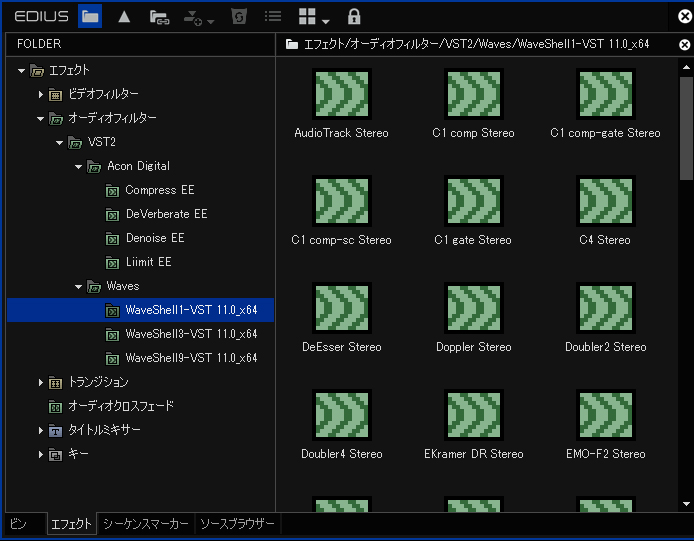The image size is (694, 541).
Task: Expand the キー tree node
Action: 40,454
